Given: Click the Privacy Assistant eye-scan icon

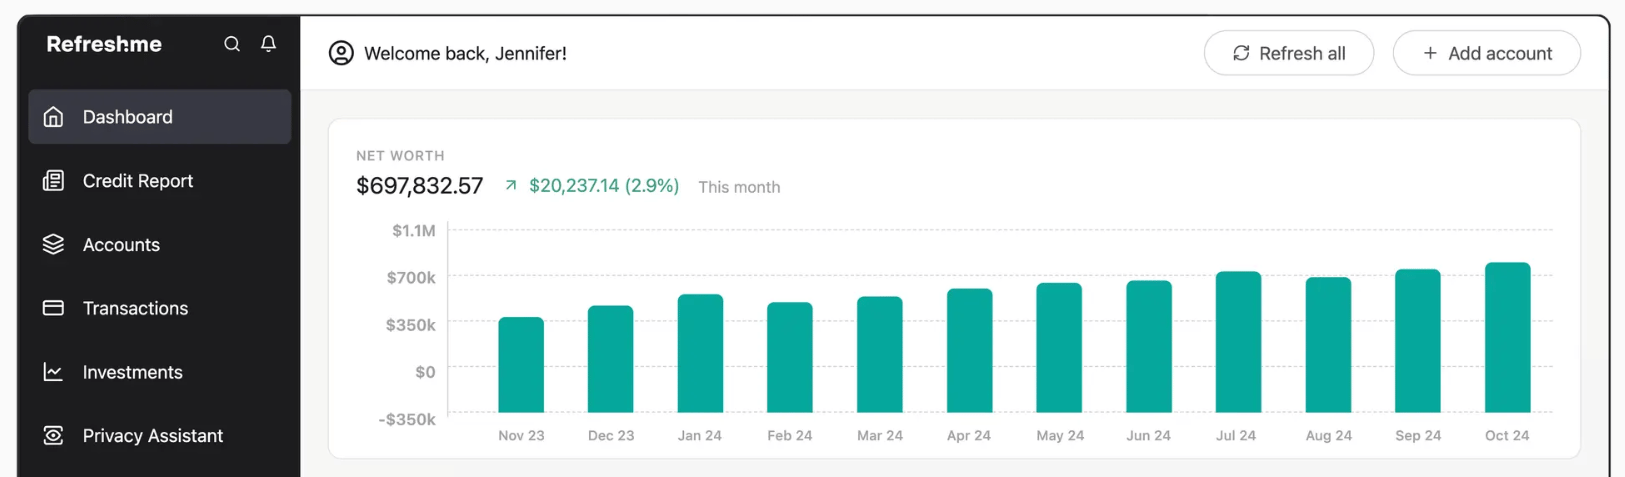Looking at the screenshot, I should click(x=53, y=436).
